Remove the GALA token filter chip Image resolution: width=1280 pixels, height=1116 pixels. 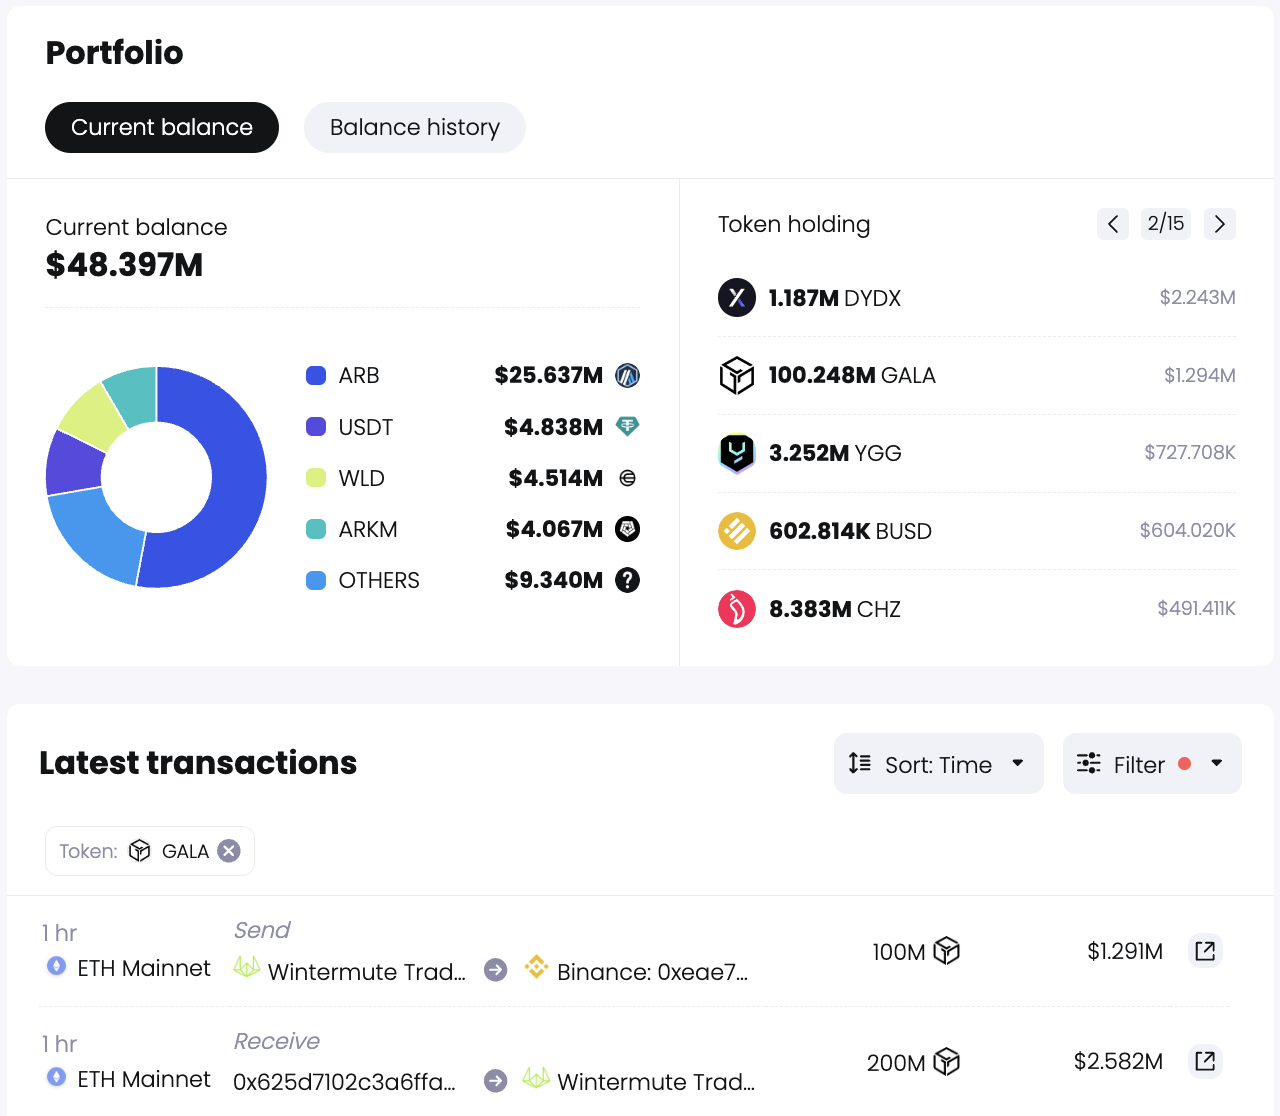tap(228, 851)
